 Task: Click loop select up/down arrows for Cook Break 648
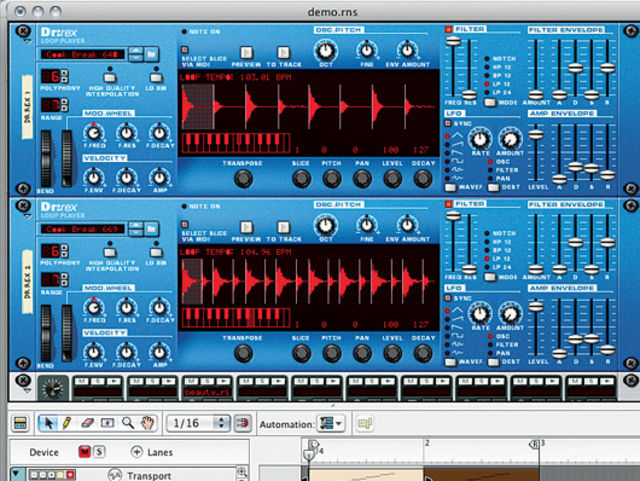[x=136, y=54]
